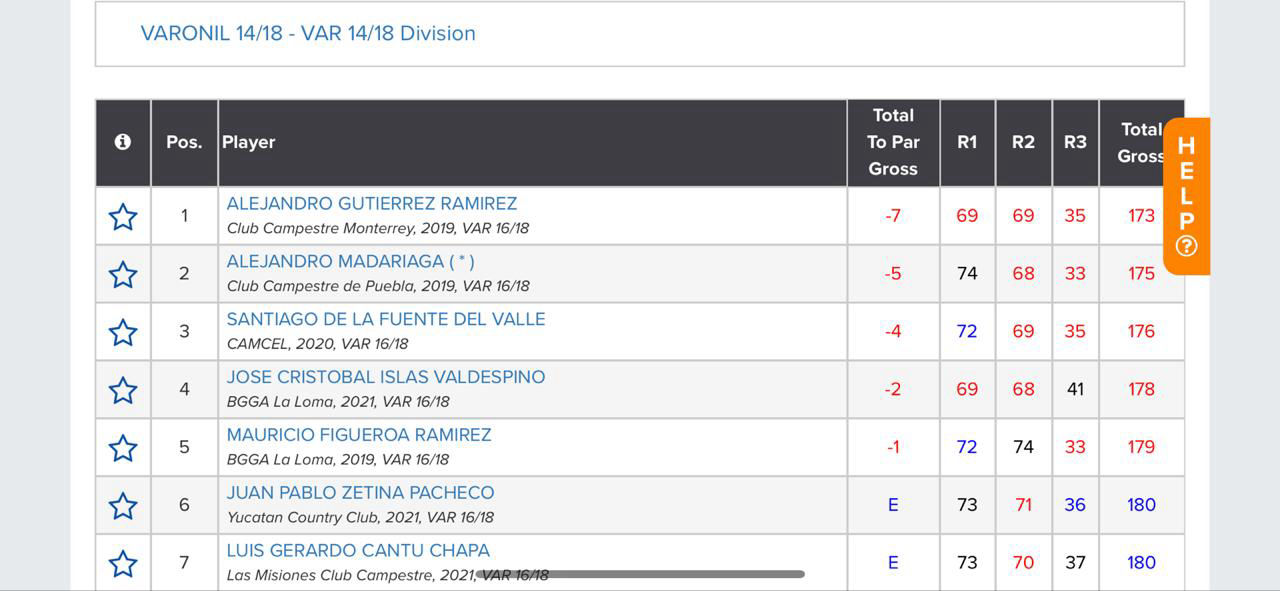Viewport: 1280px width, 591px height.
Task: Click the info icon in table header
Action: [x=123, y=142]
